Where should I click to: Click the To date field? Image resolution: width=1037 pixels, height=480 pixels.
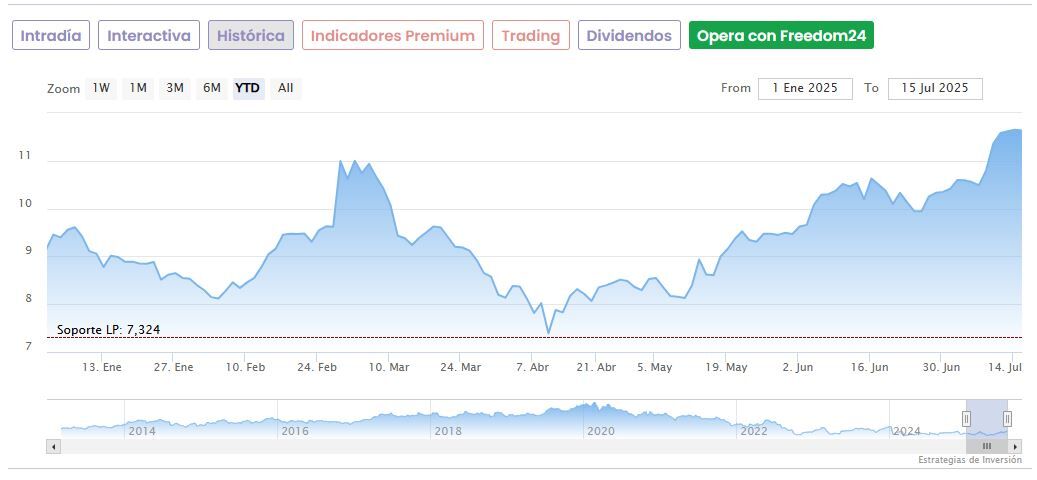[935, 88]
